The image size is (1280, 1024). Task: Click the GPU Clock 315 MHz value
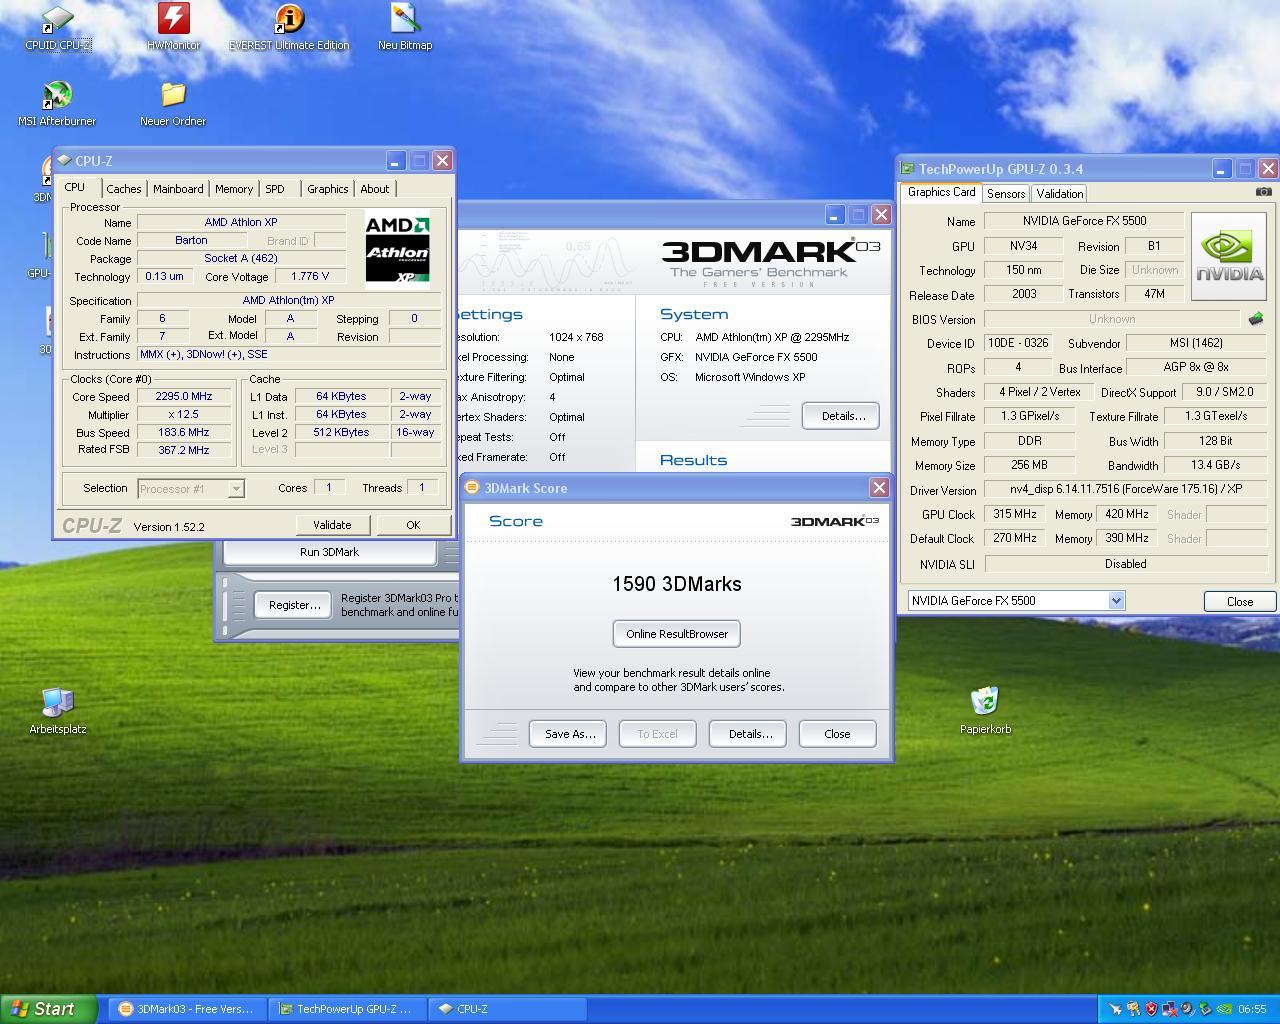coord(1014,514)
